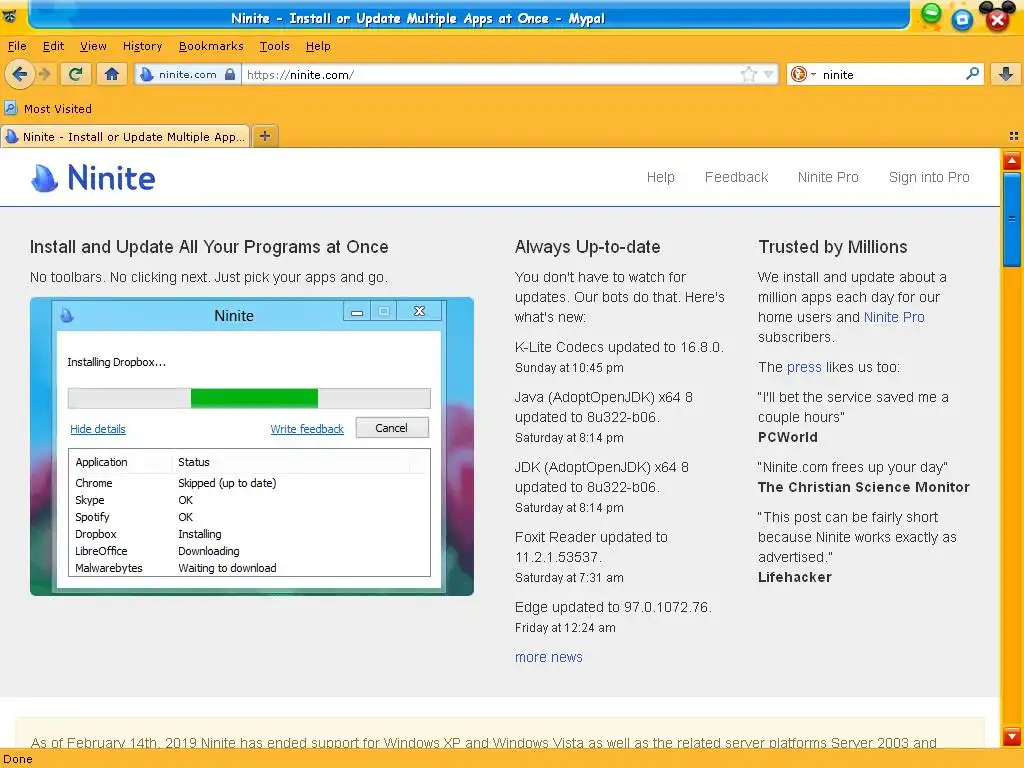The height and width of the screenshot is (768, 1024).
Task: Click the 'Trusted by Millions' heading
Action: (833, 247)
